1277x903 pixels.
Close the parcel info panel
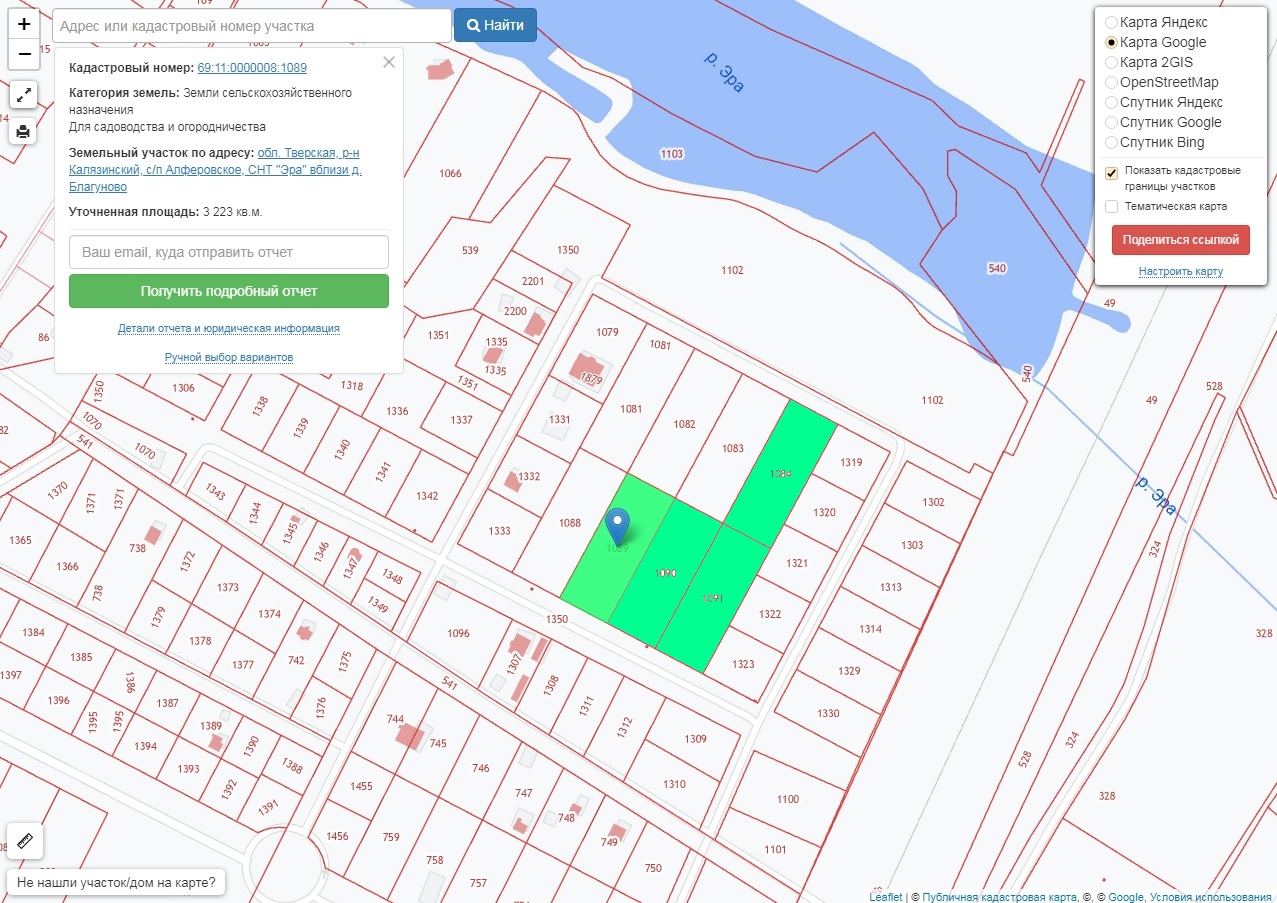389,62
